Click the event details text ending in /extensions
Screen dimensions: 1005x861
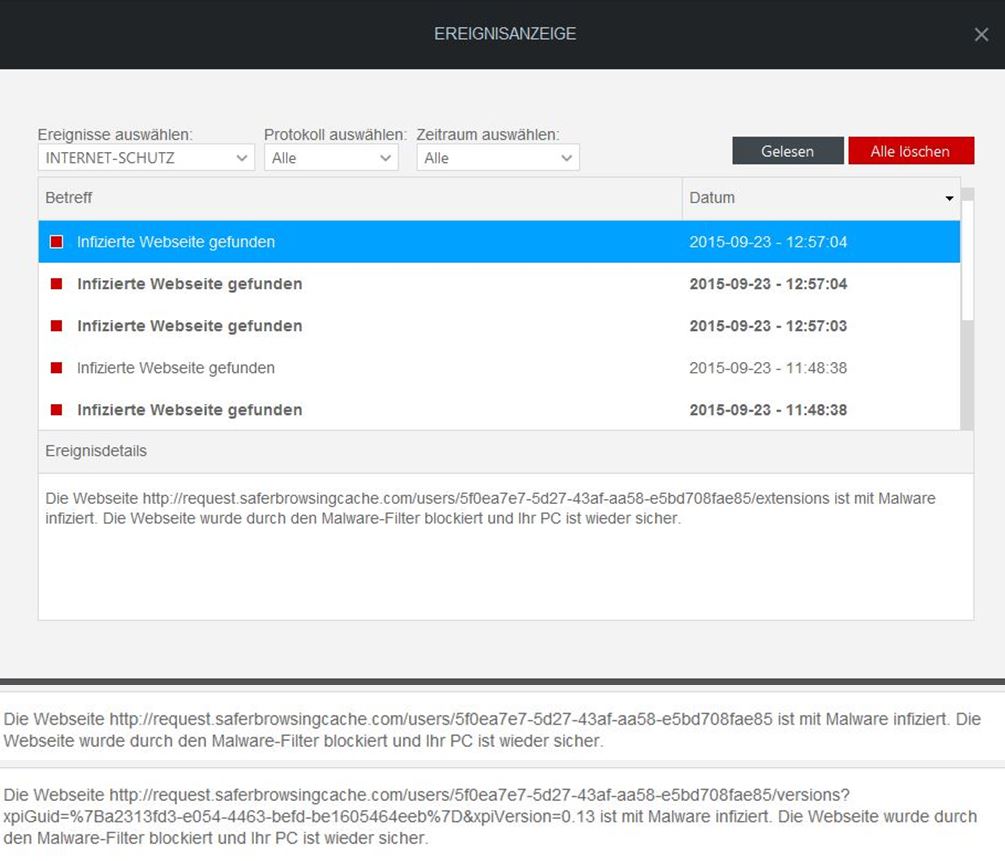(x=490, y=508)
